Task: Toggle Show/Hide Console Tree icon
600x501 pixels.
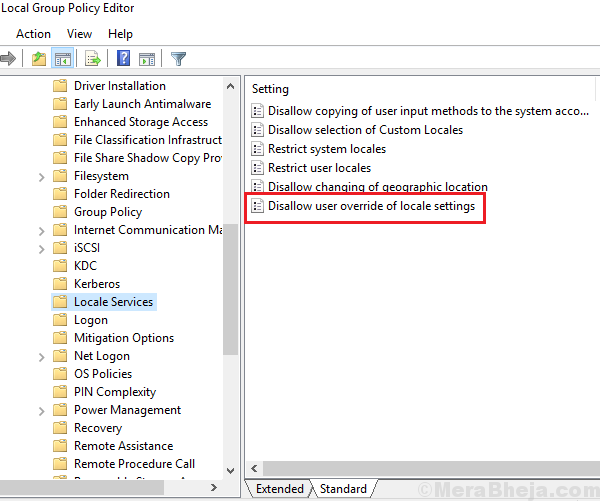Action: point(63,59)
